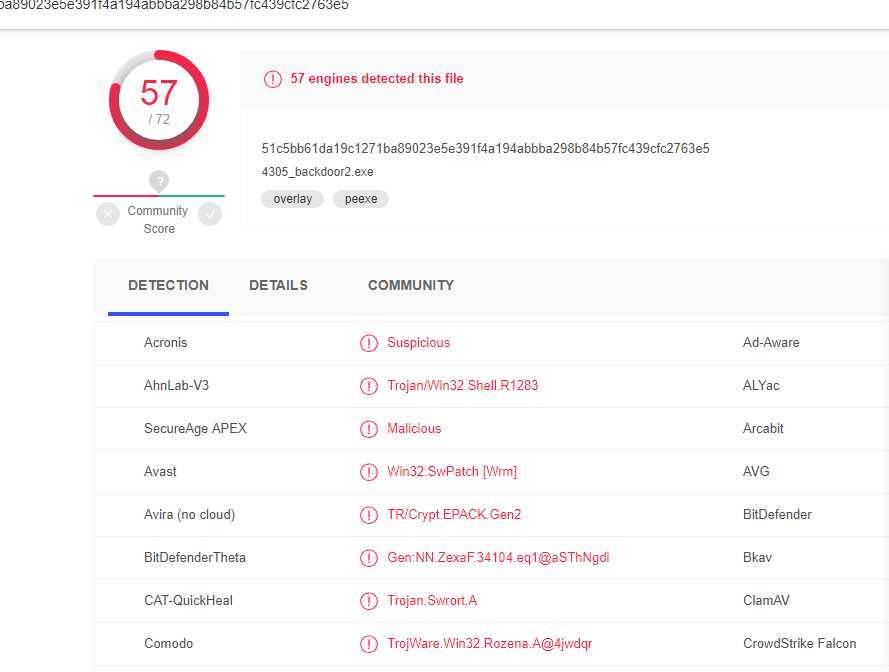
Task: Click the CAT-QuickHeal engine name
Action: tap(189, 600)
